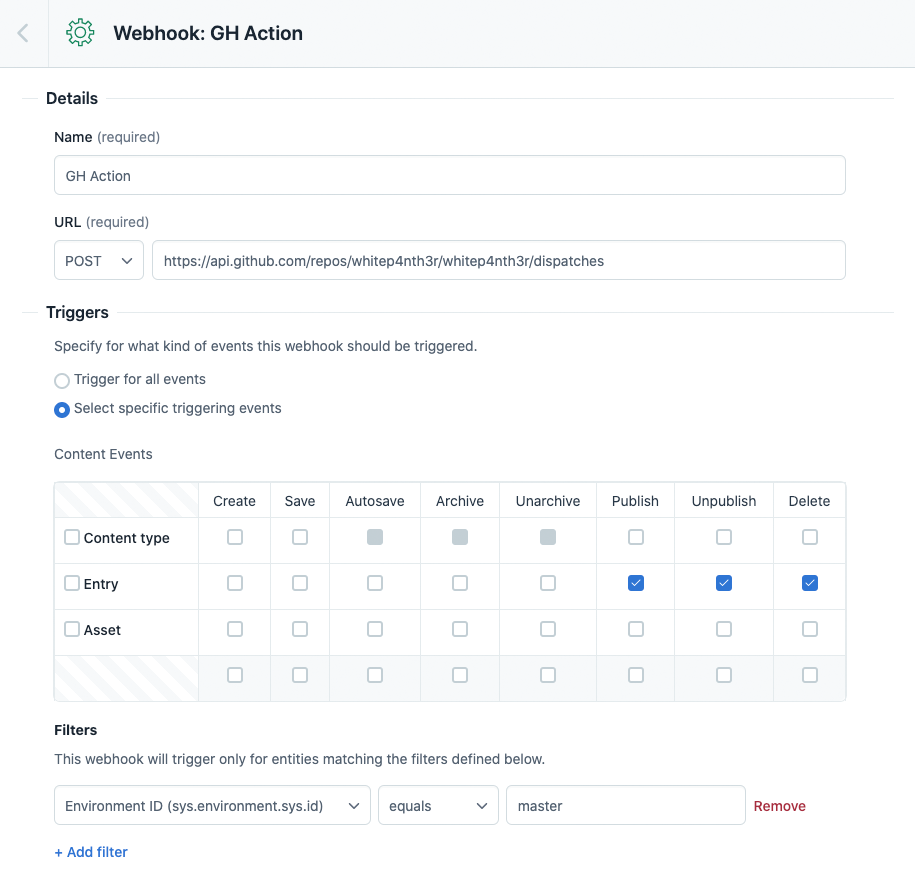Screen dimensions: 915x872
Task: Select the "Trigger for all events" option
Action: (61, 380)
